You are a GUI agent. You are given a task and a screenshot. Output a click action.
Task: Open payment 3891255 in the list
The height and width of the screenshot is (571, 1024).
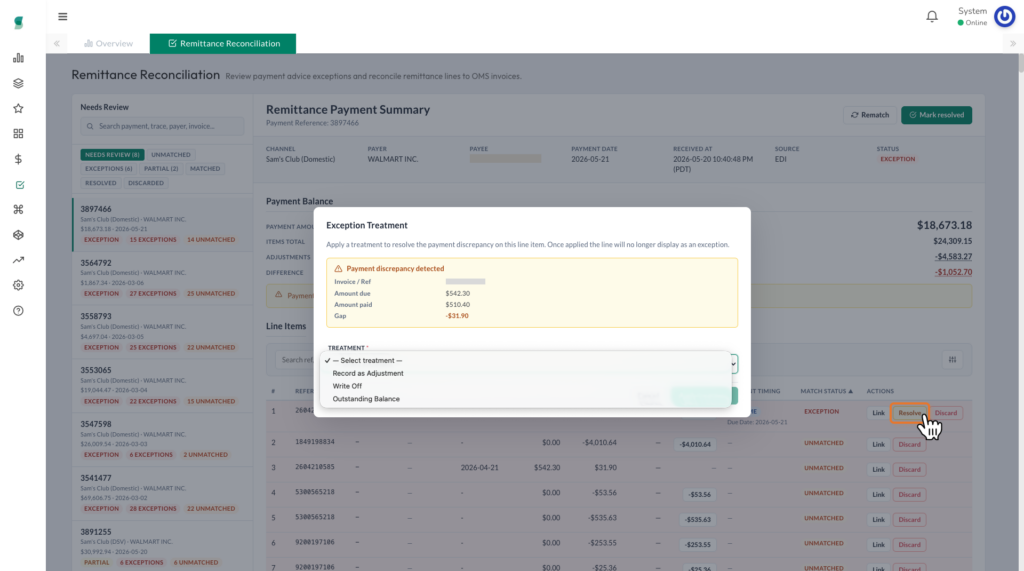pos(162,547)
